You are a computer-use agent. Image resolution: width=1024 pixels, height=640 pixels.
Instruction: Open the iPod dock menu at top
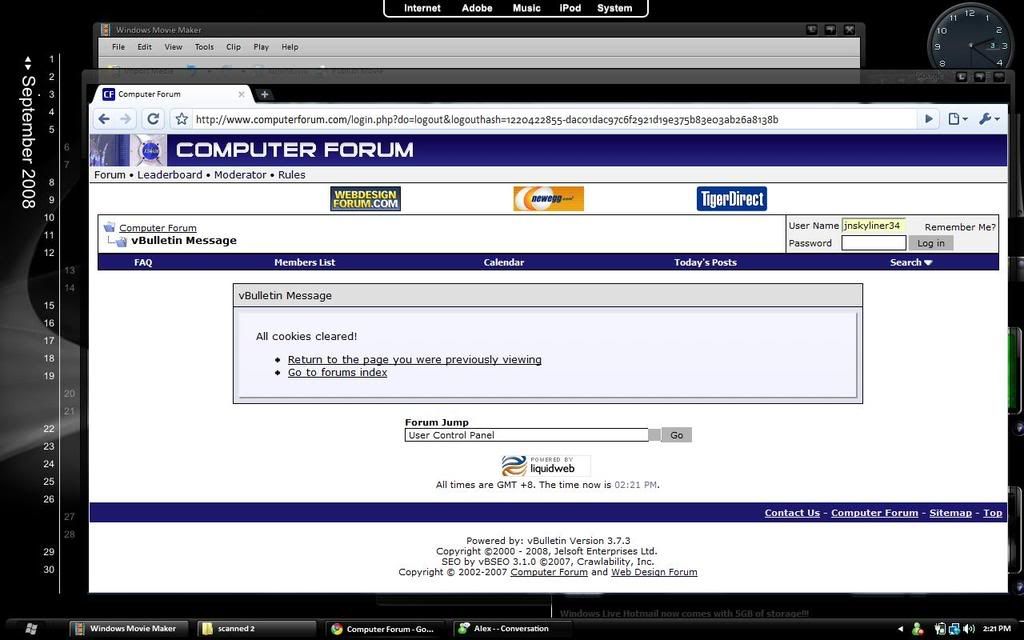570,8
